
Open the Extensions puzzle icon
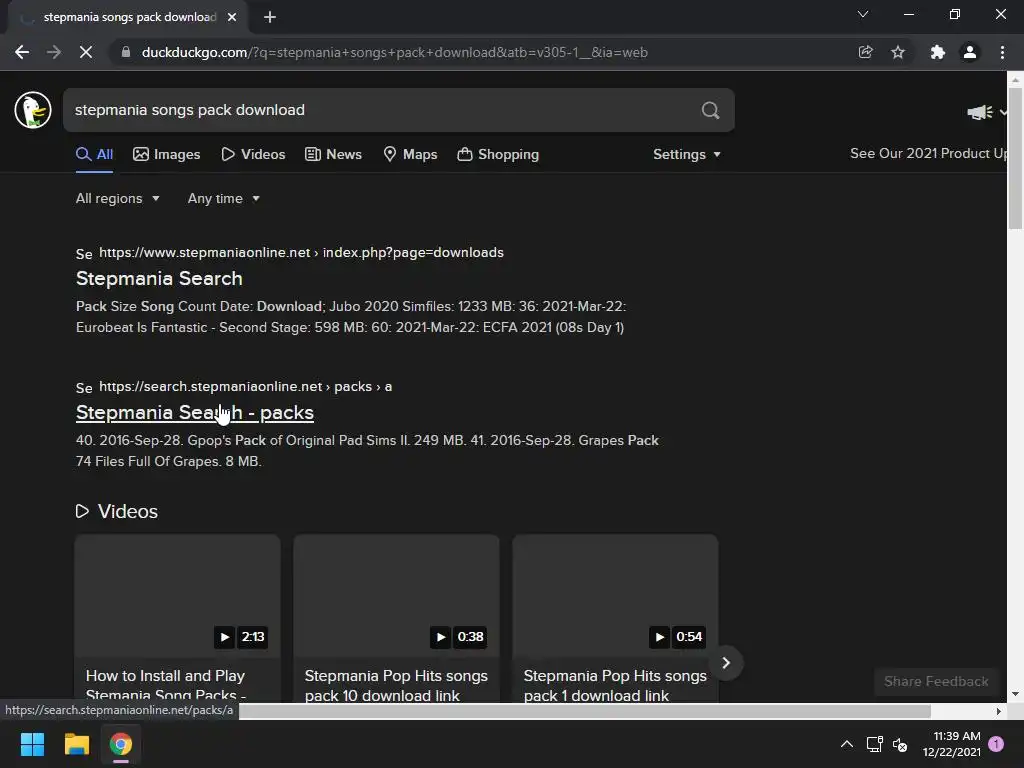click(x=938, y=52)
